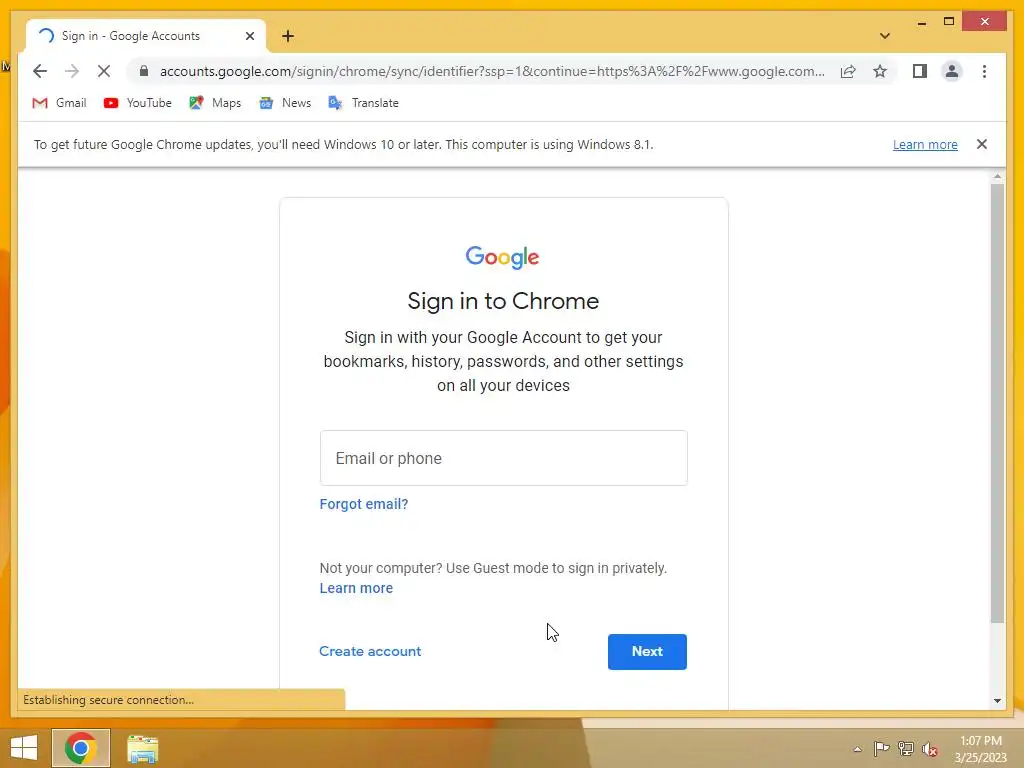This screenshot has height=768, width=1024.
Task: Open a new tab with plus button
Action: (288, 36)
